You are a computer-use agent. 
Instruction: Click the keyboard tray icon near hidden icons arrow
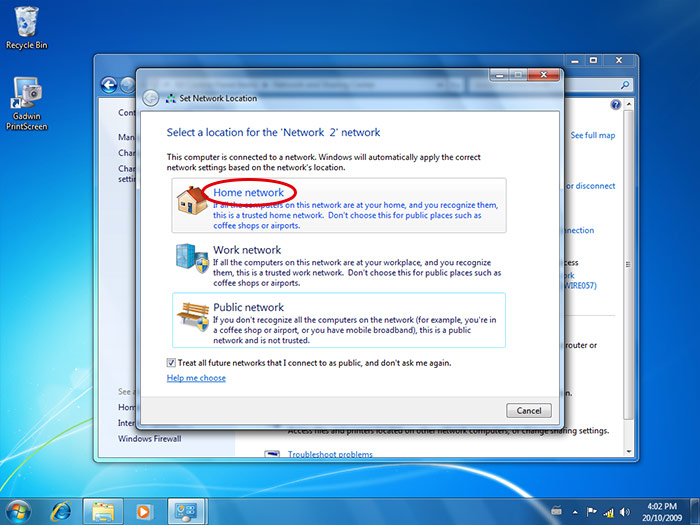556,510
